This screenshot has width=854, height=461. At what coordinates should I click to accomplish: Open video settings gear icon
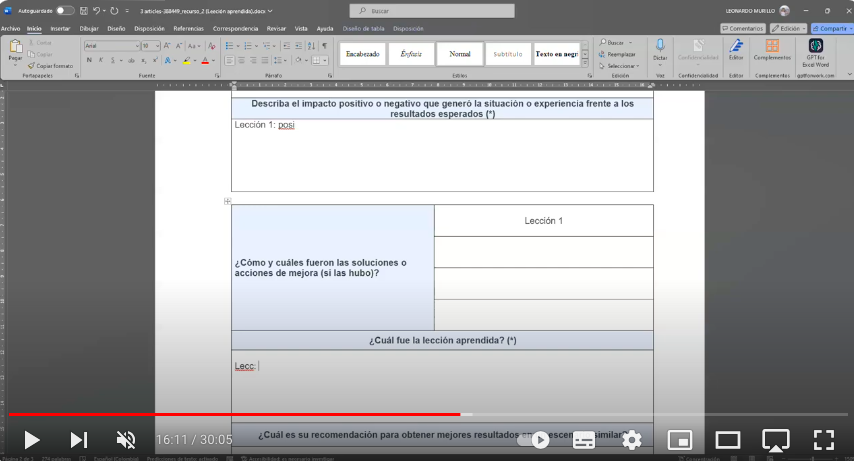(631, 439)
